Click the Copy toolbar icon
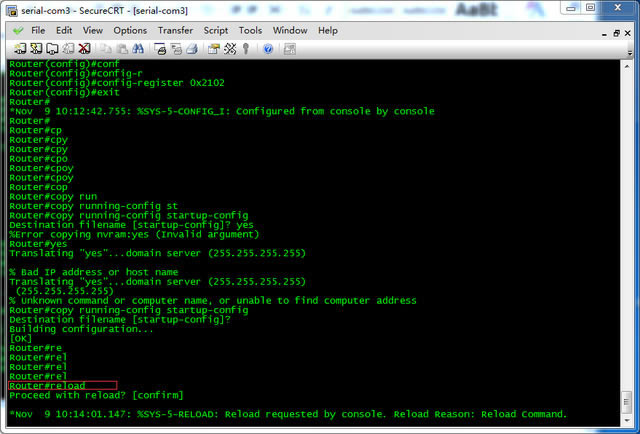This screenshot has height=434, width=640. [106, 49]
